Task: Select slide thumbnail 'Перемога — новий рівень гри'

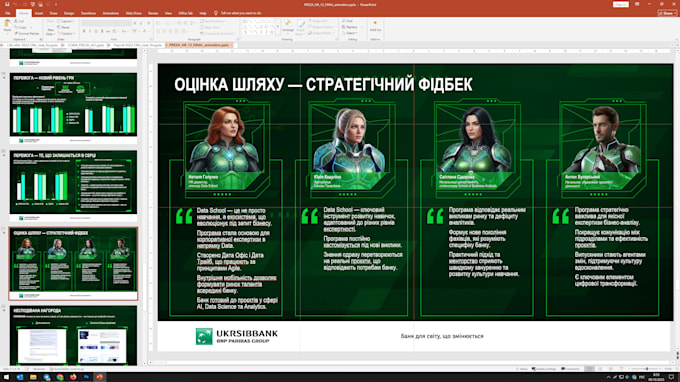Action: pyautogui.click(x=73, y=104)
